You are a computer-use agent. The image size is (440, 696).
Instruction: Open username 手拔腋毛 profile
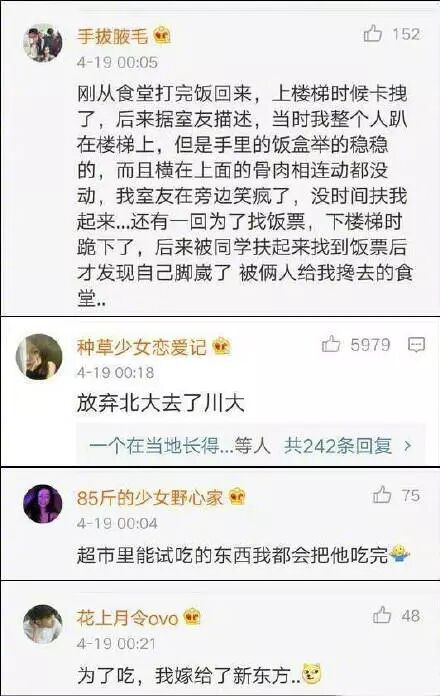coord(112,36)
